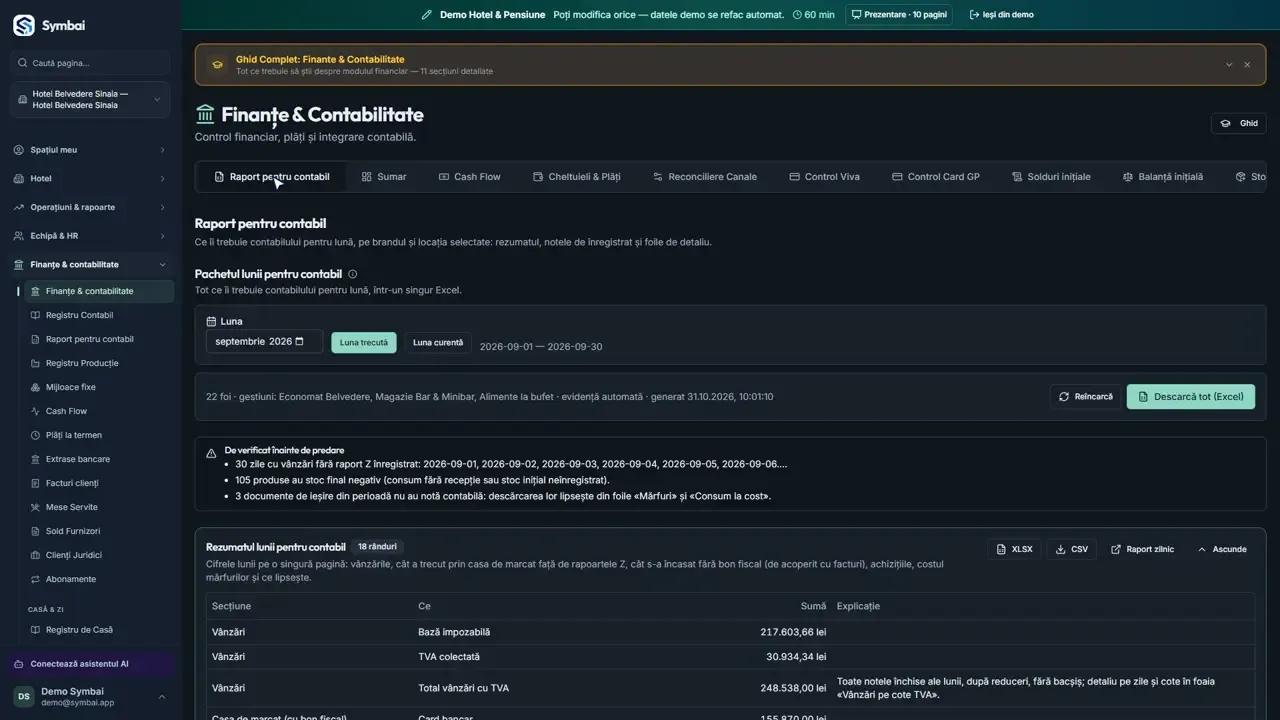Open the Solduri inițiale tab
The image size is (1280, 720).
tap(1051, 177)
